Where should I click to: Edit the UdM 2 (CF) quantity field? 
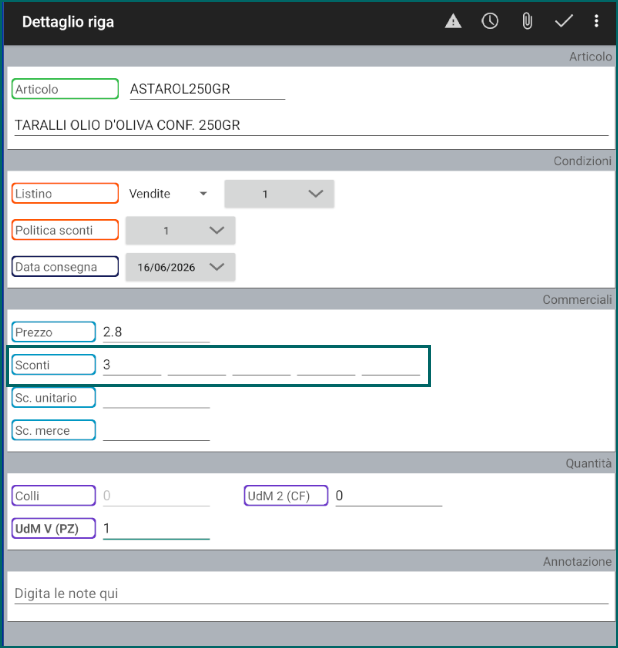pyautogui.click(x=389, y=496)
